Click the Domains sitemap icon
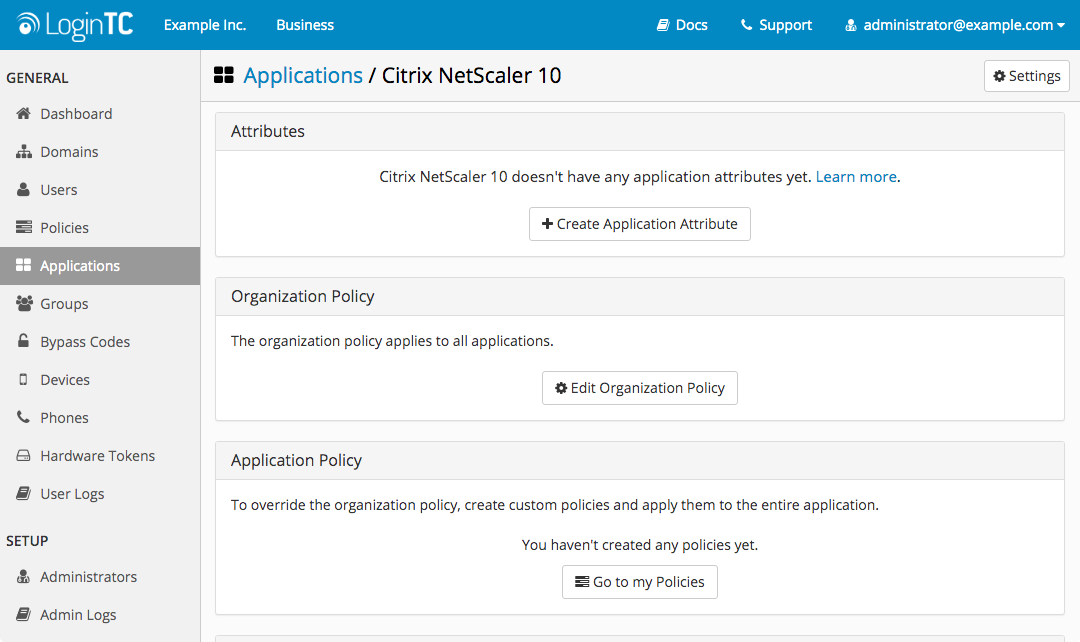1080x642 pixels. pyautogui.click(x=23, y=152)
